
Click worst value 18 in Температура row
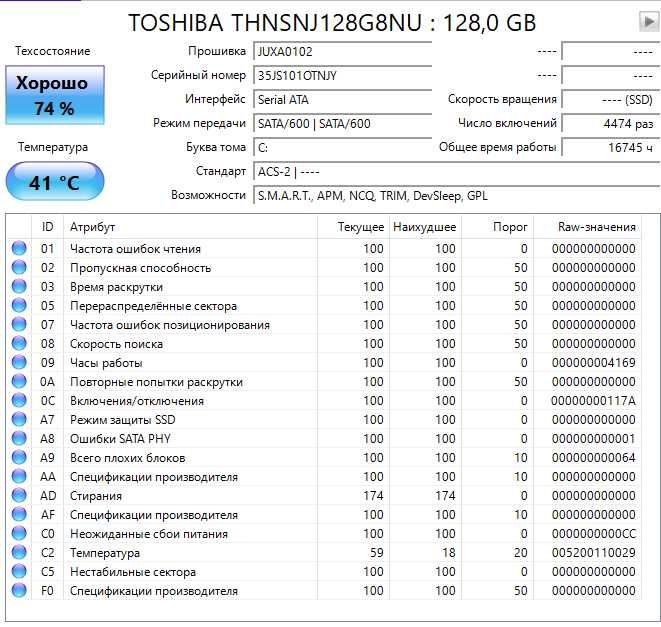pyautogui.click(x=449, y=553)
